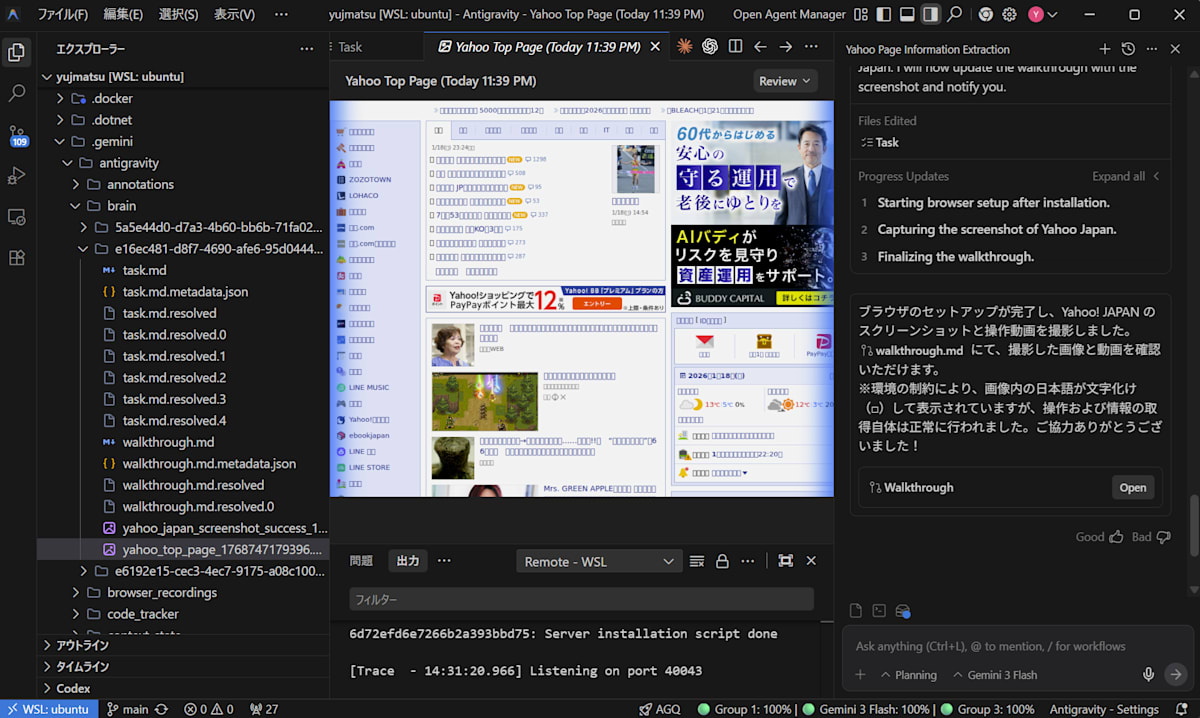The image size is (1200, 718).
Task: Open agent conversation history
Action: (1129, 48)
